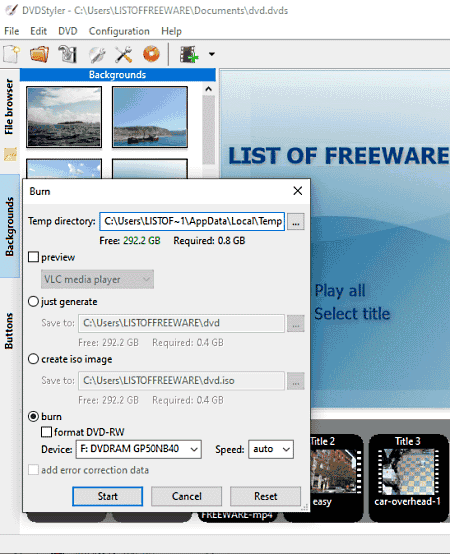Switch to the File browser side tab
Image resolution: width=450 pixels, height=554 pixels.
click(x=9, y=106)
